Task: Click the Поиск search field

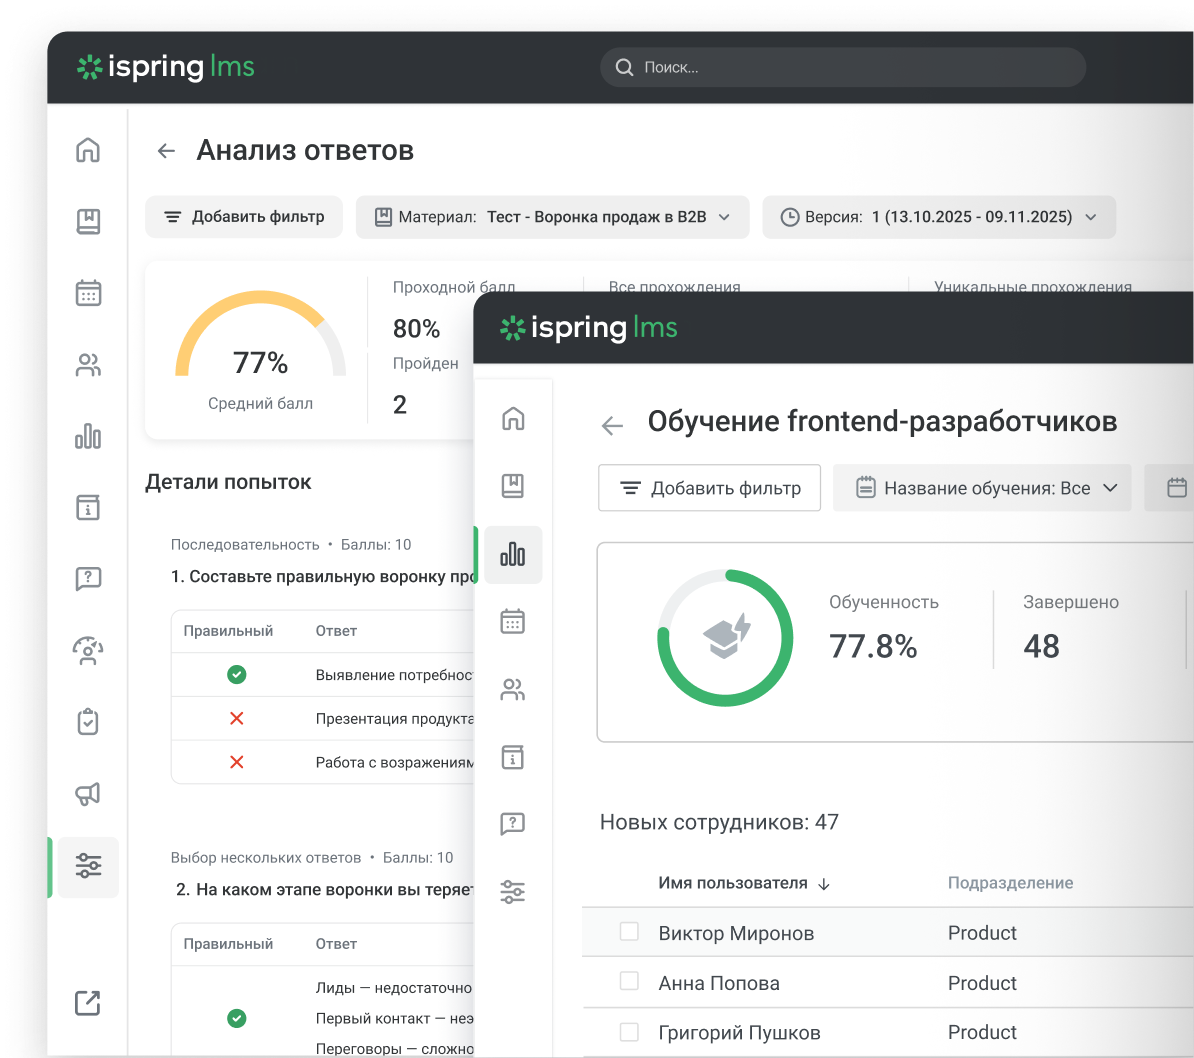Action: [842, 67]
